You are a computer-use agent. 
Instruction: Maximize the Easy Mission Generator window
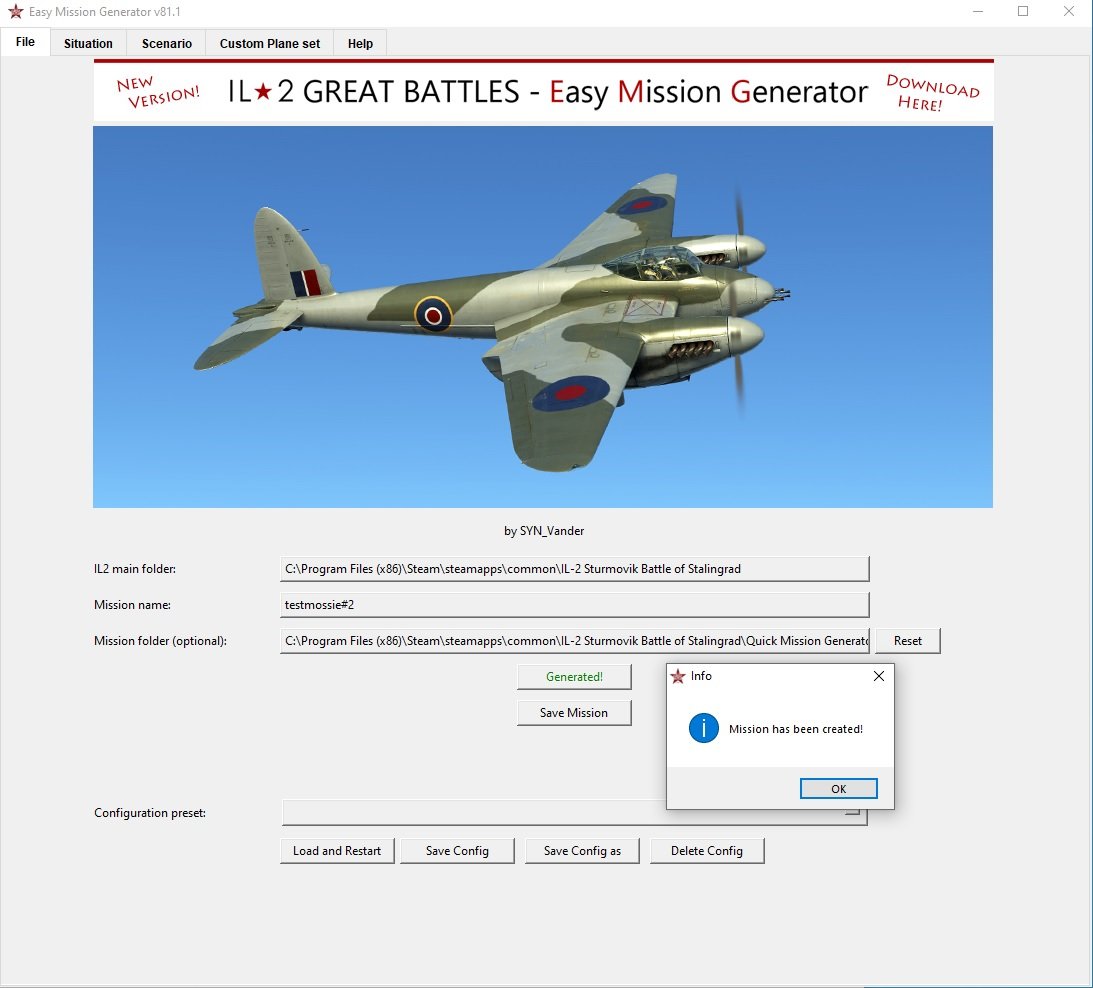[x=1023, y=12]
